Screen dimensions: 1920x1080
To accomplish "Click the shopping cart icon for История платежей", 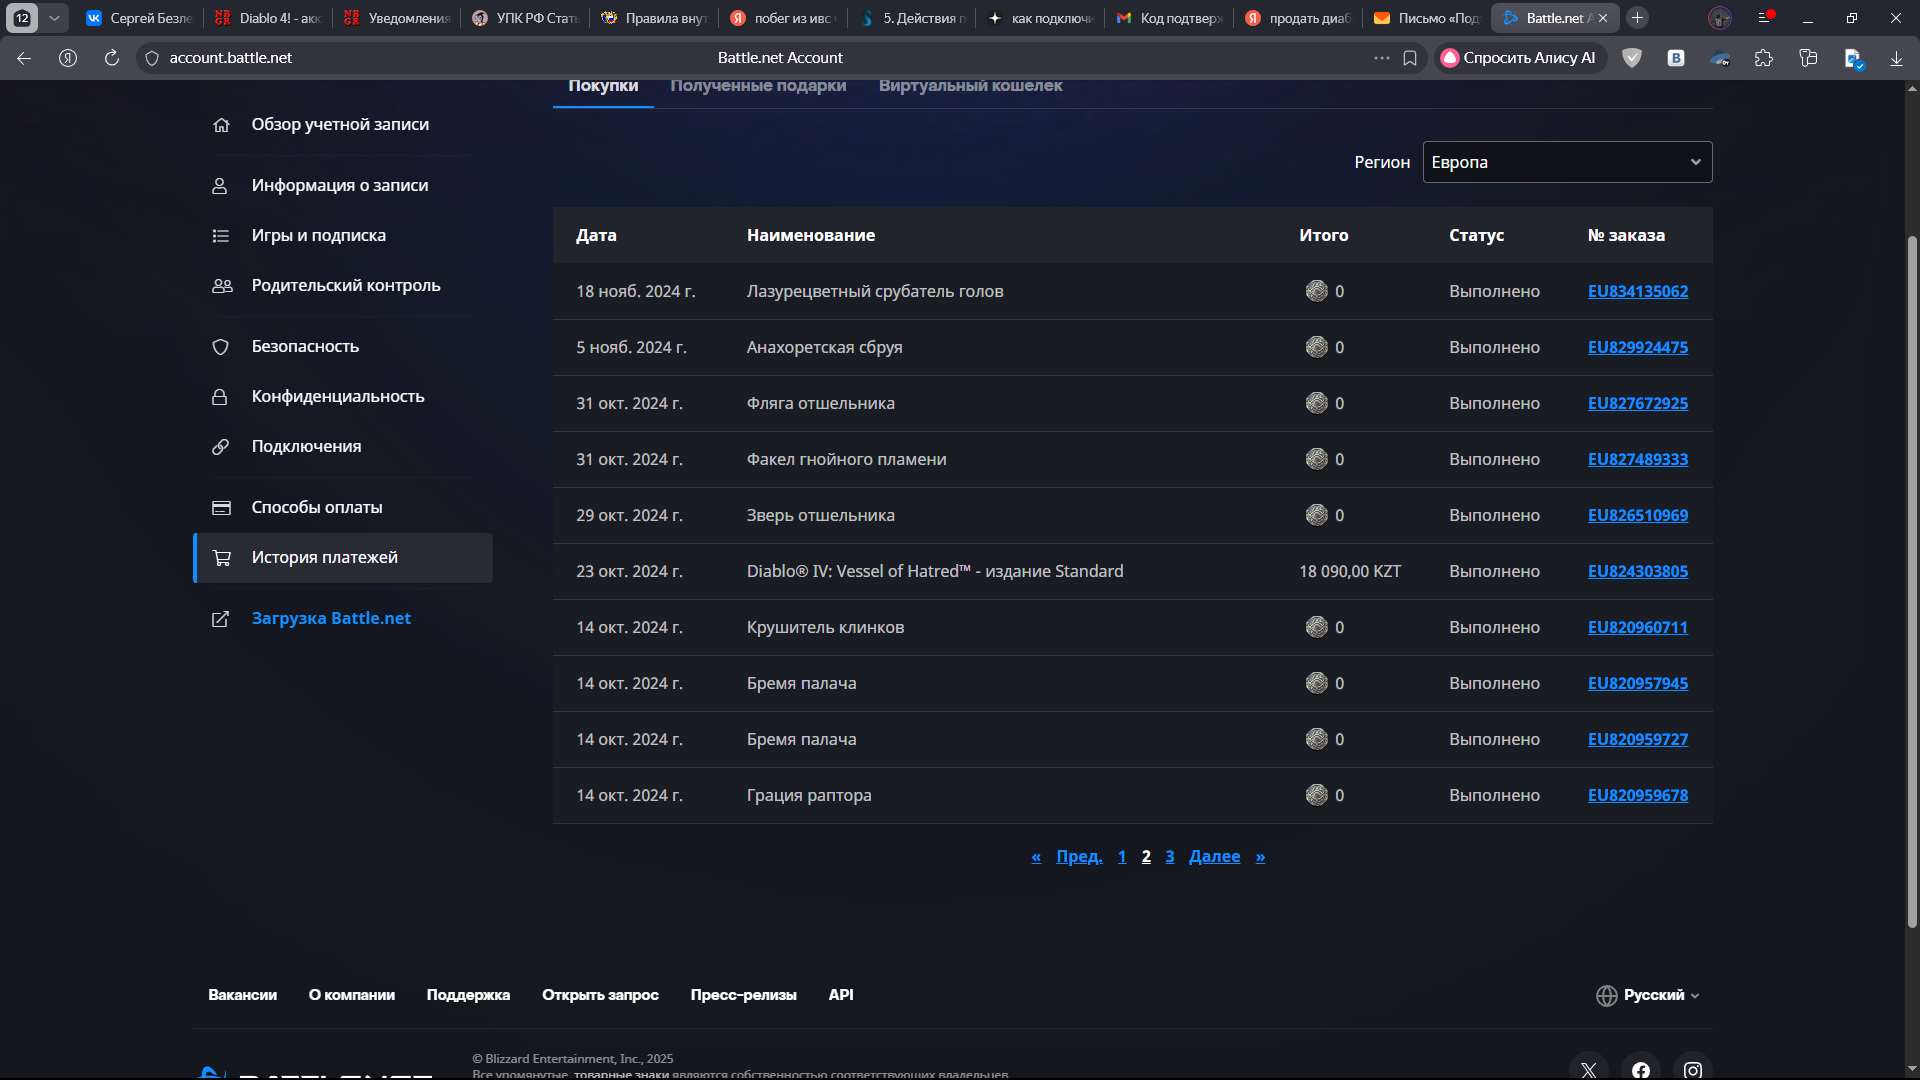I will coord(222,558).
